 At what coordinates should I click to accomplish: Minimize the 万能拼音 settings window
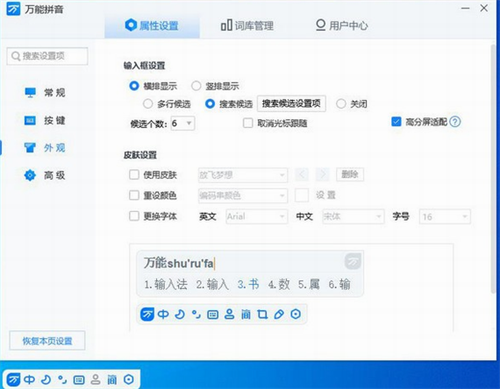[x=465, y=8]
